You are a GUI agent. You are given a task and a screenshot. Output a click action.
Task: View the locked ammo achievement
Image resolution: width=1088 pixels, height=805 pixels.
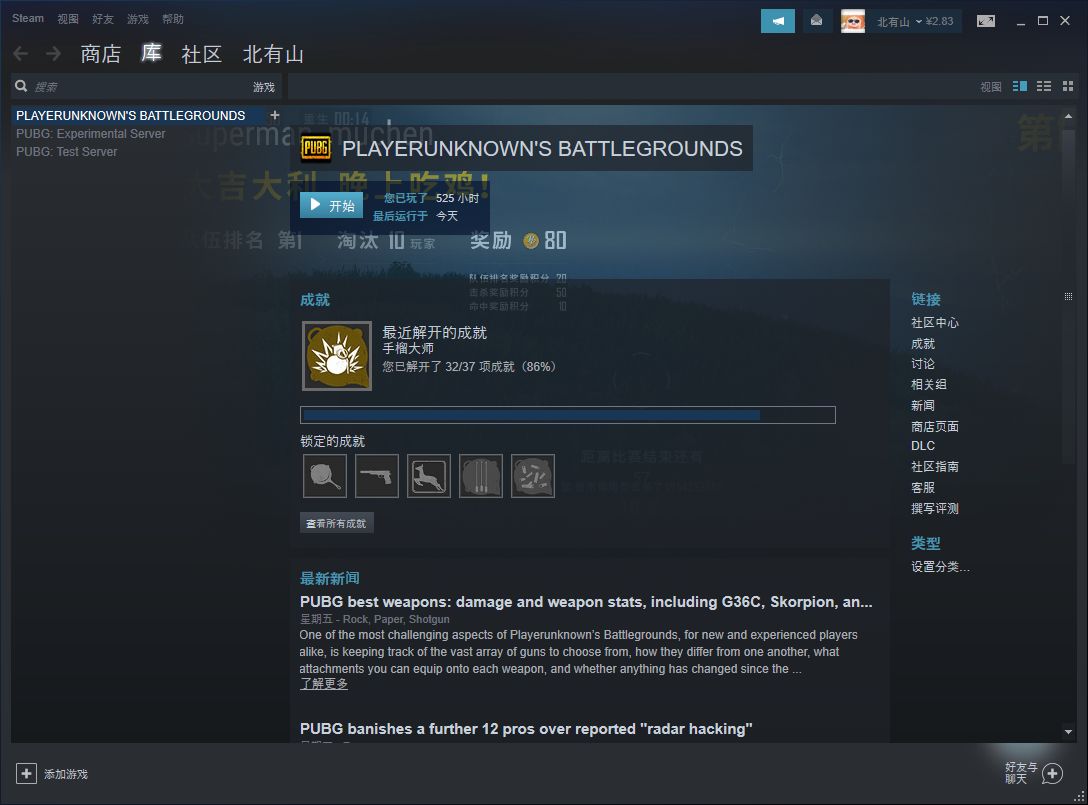533,476
